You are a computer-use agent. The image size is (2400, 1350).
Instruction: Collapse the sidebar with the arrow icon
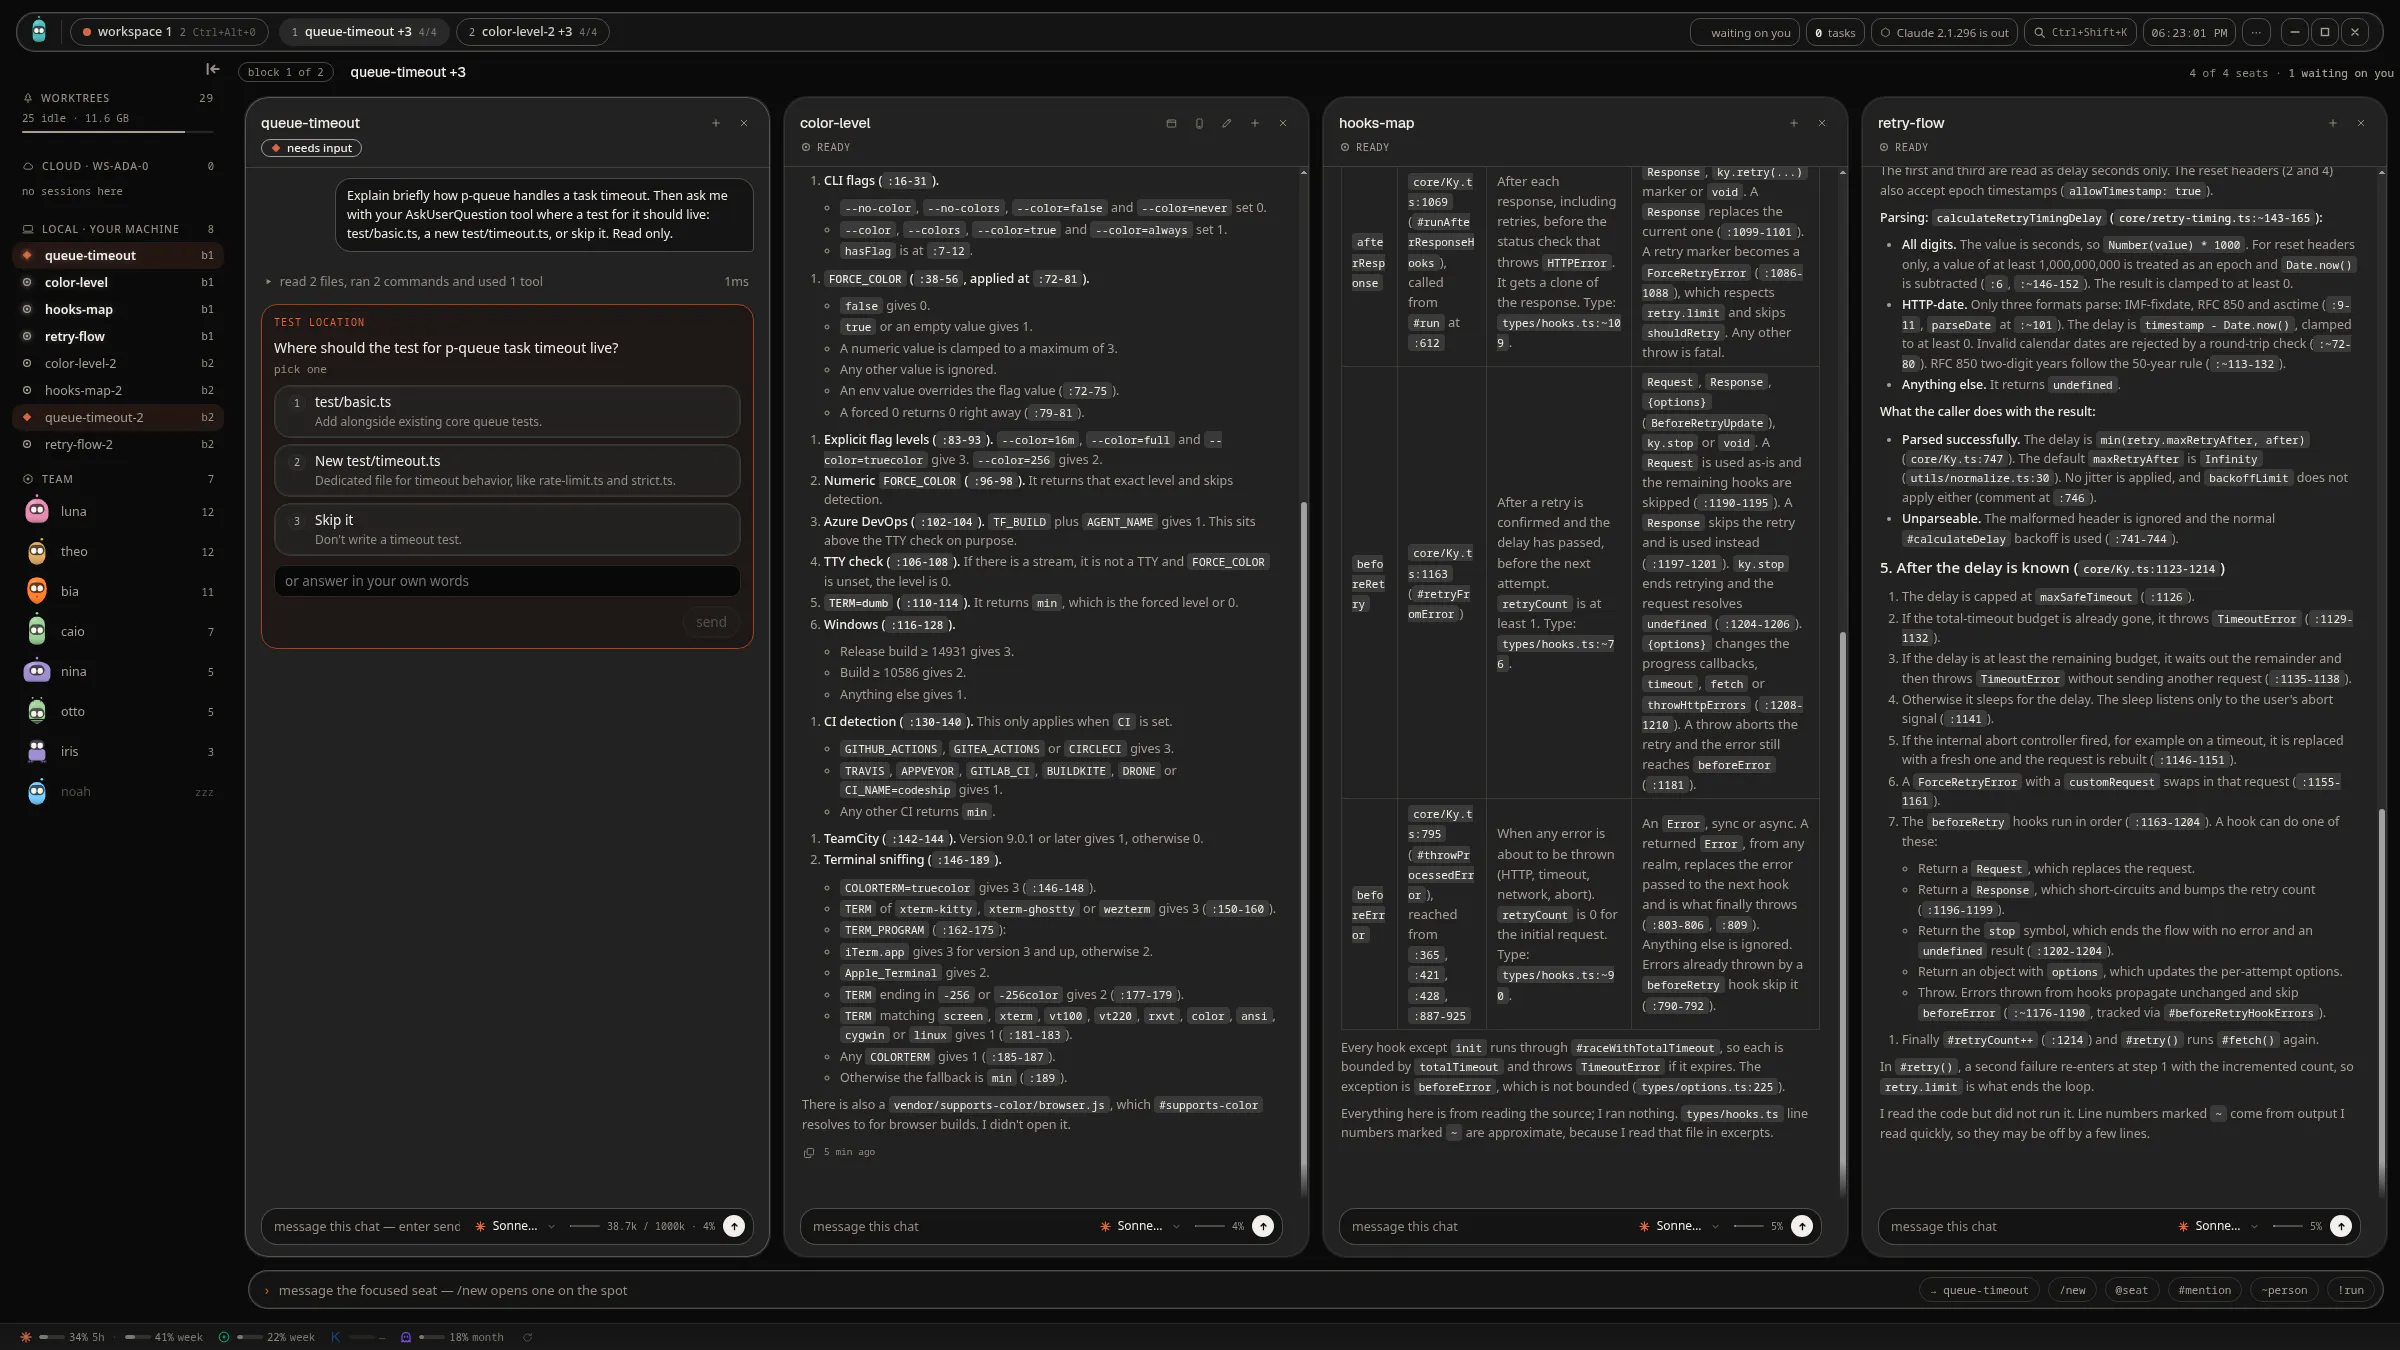[212, 69]
